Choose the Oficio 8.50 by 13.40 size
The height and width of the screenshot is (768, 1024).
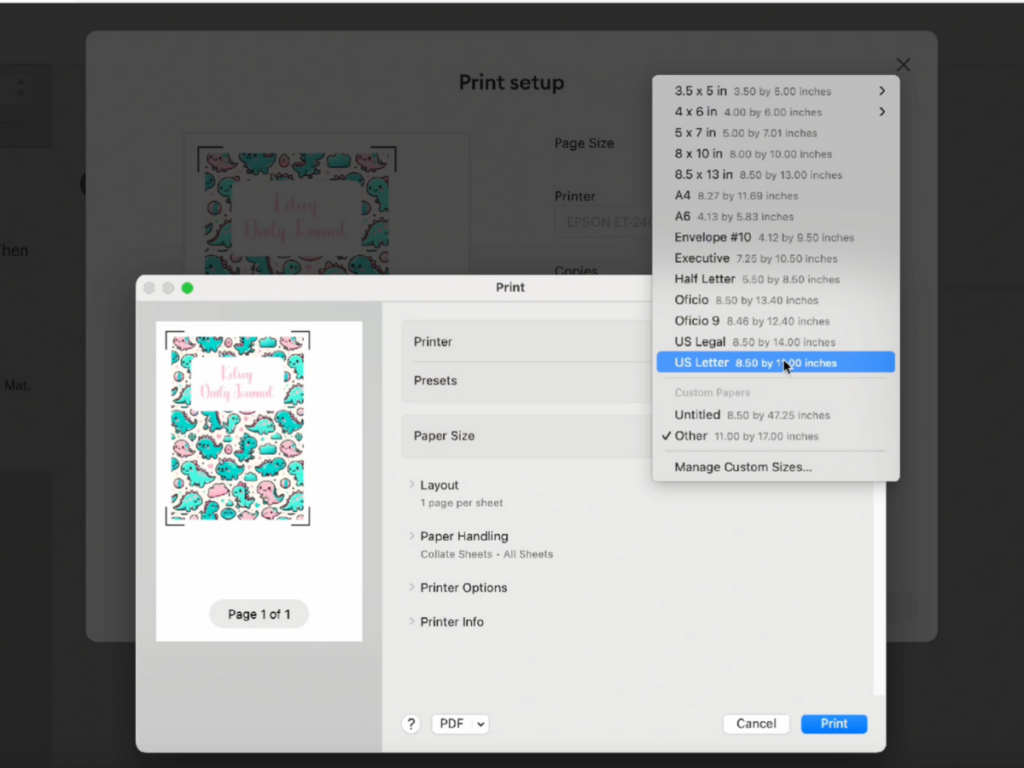coord(775,300)
